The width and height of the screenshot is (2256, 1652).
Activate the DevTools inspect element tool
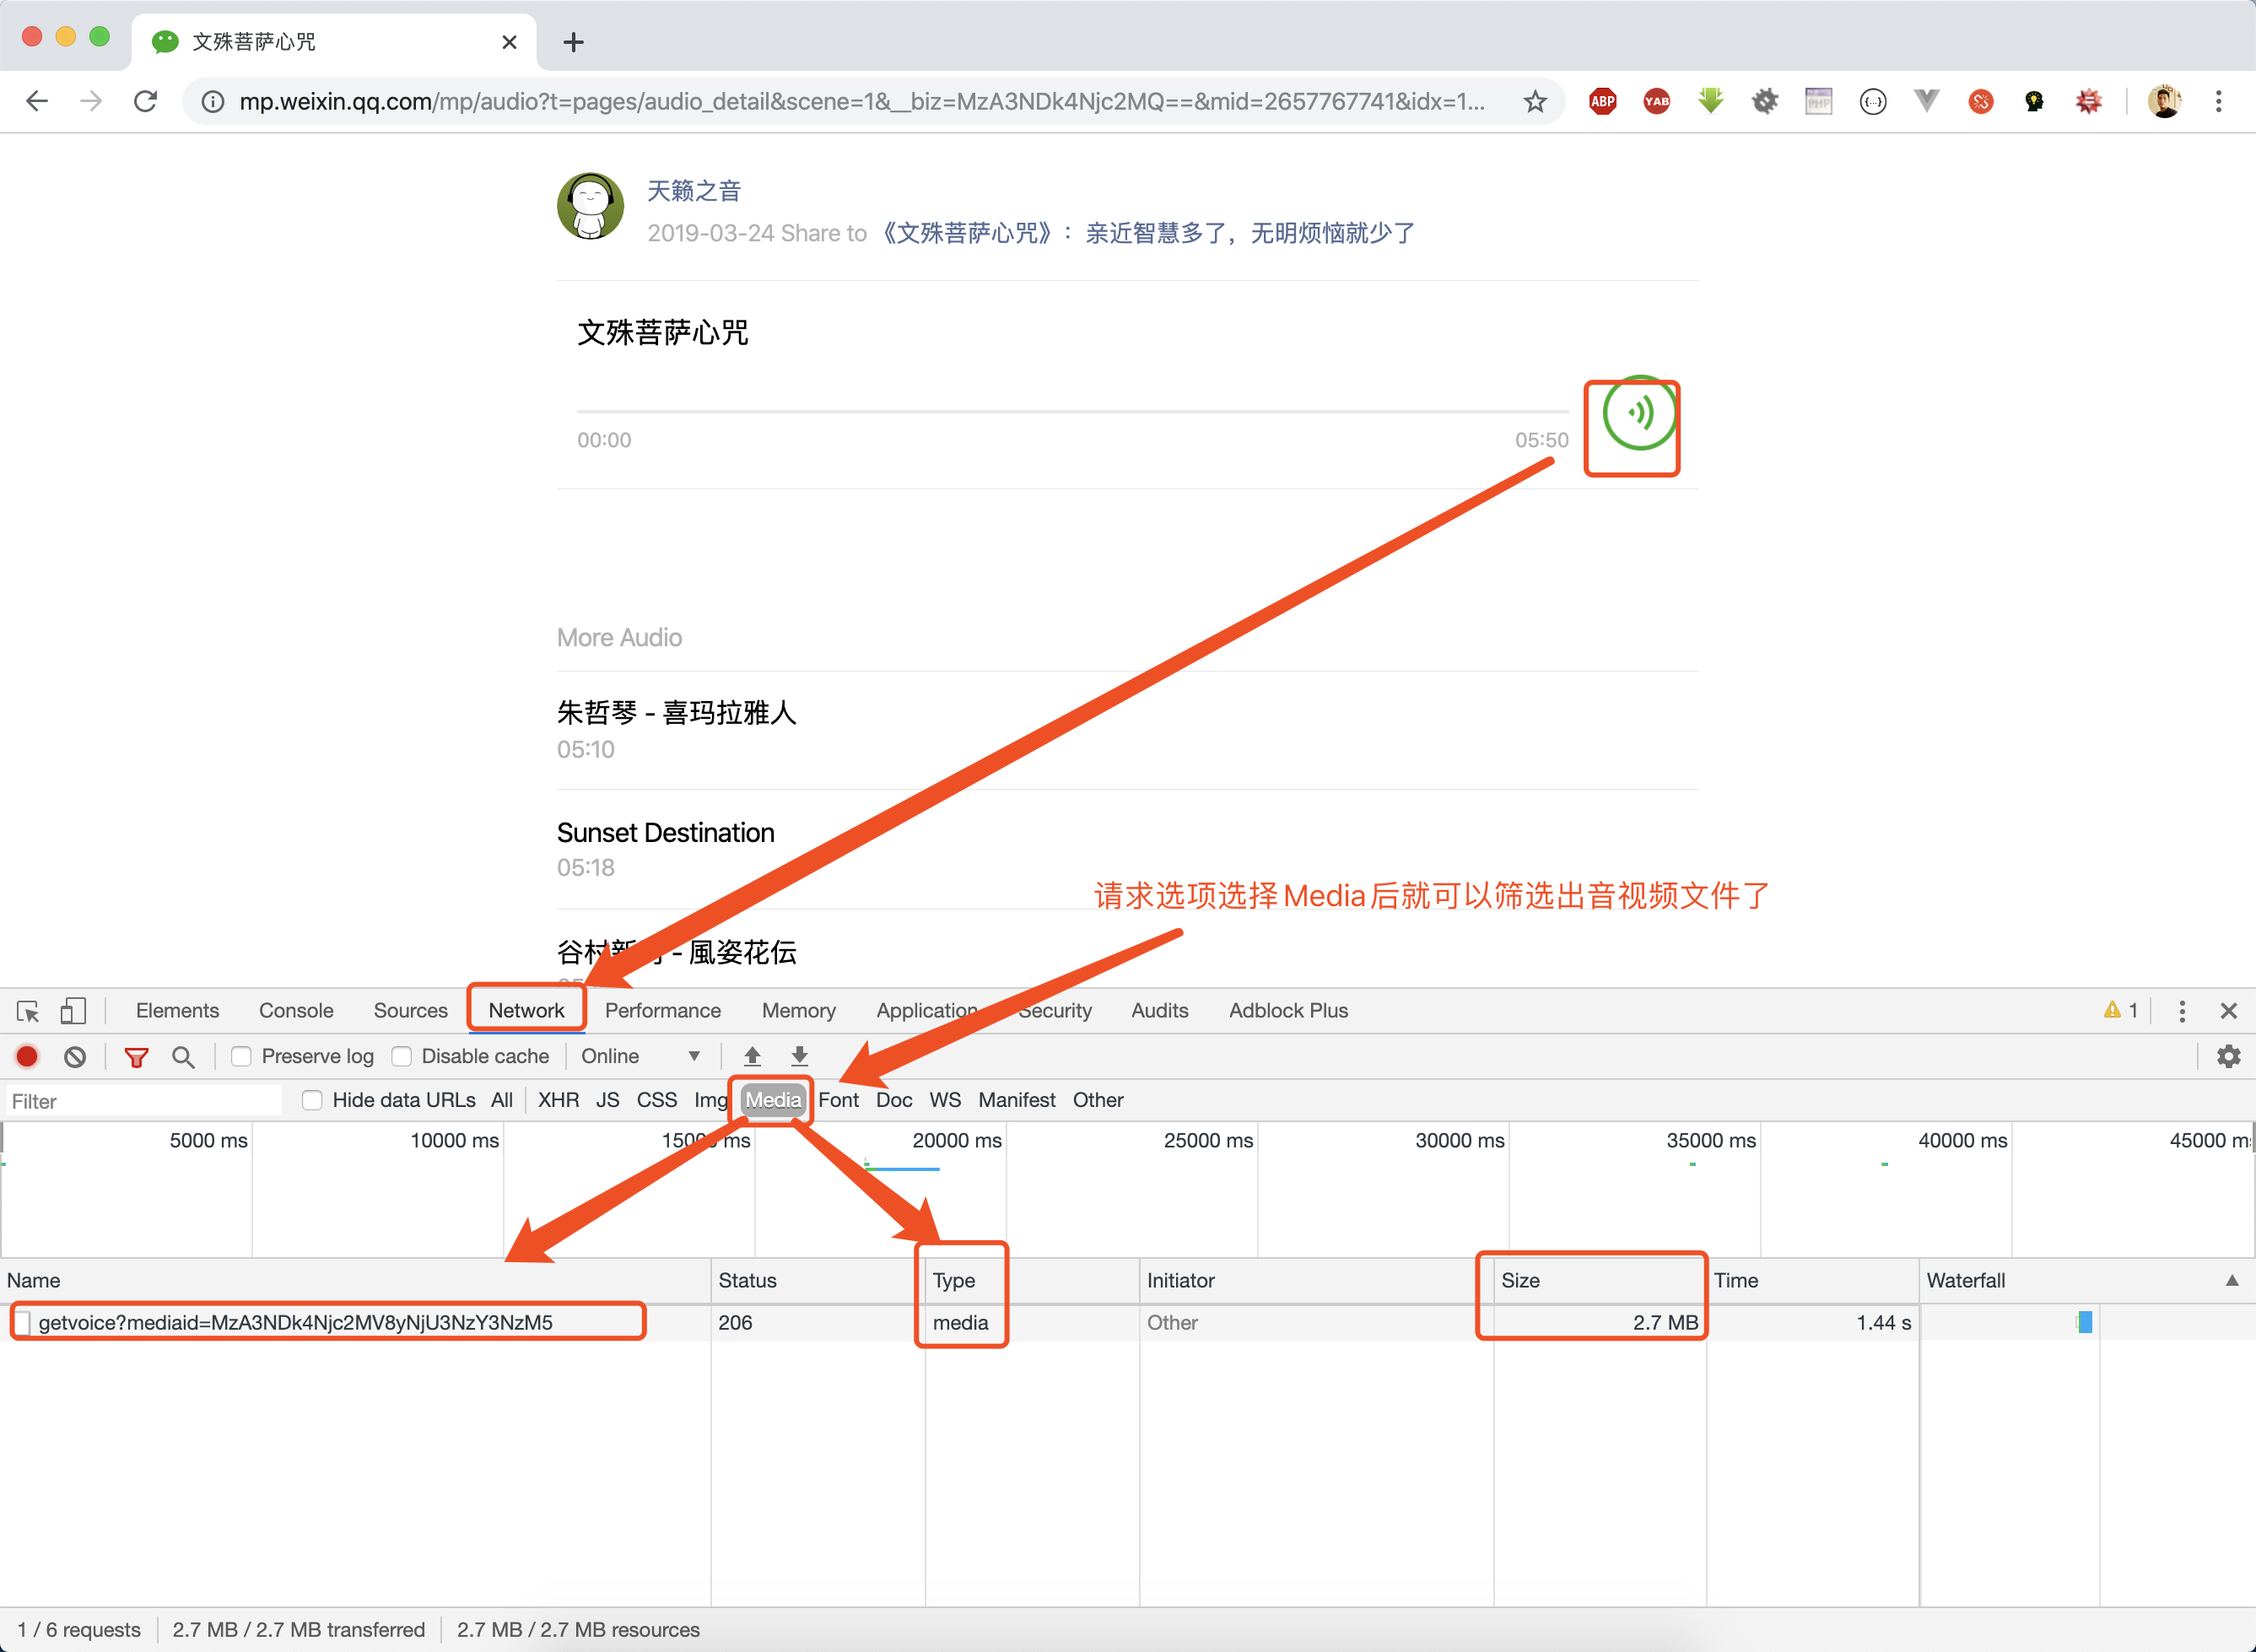tap(28, 1011)
